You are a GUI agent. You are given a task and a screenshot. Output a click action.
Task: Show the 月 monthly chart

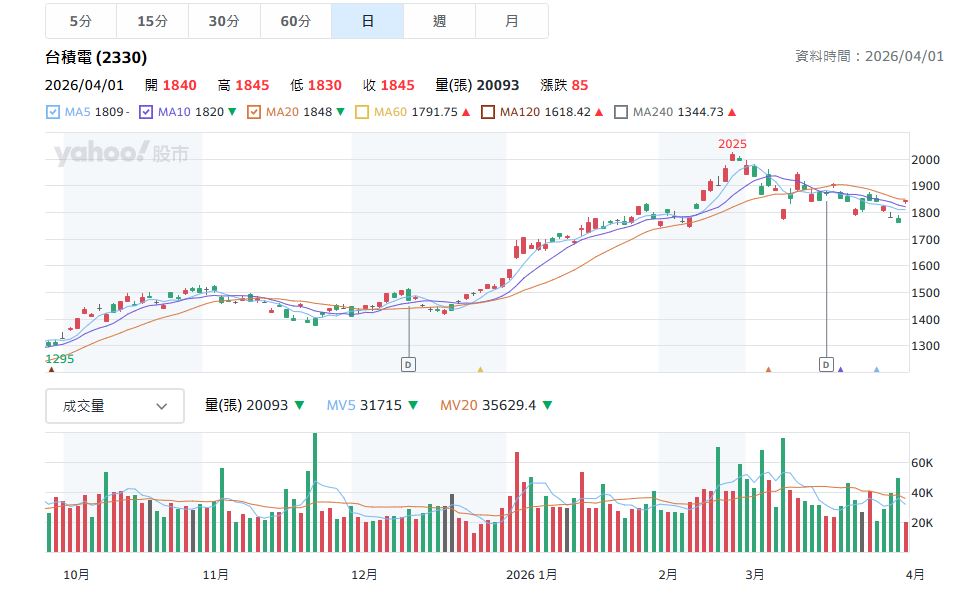(x=512, y=21)
